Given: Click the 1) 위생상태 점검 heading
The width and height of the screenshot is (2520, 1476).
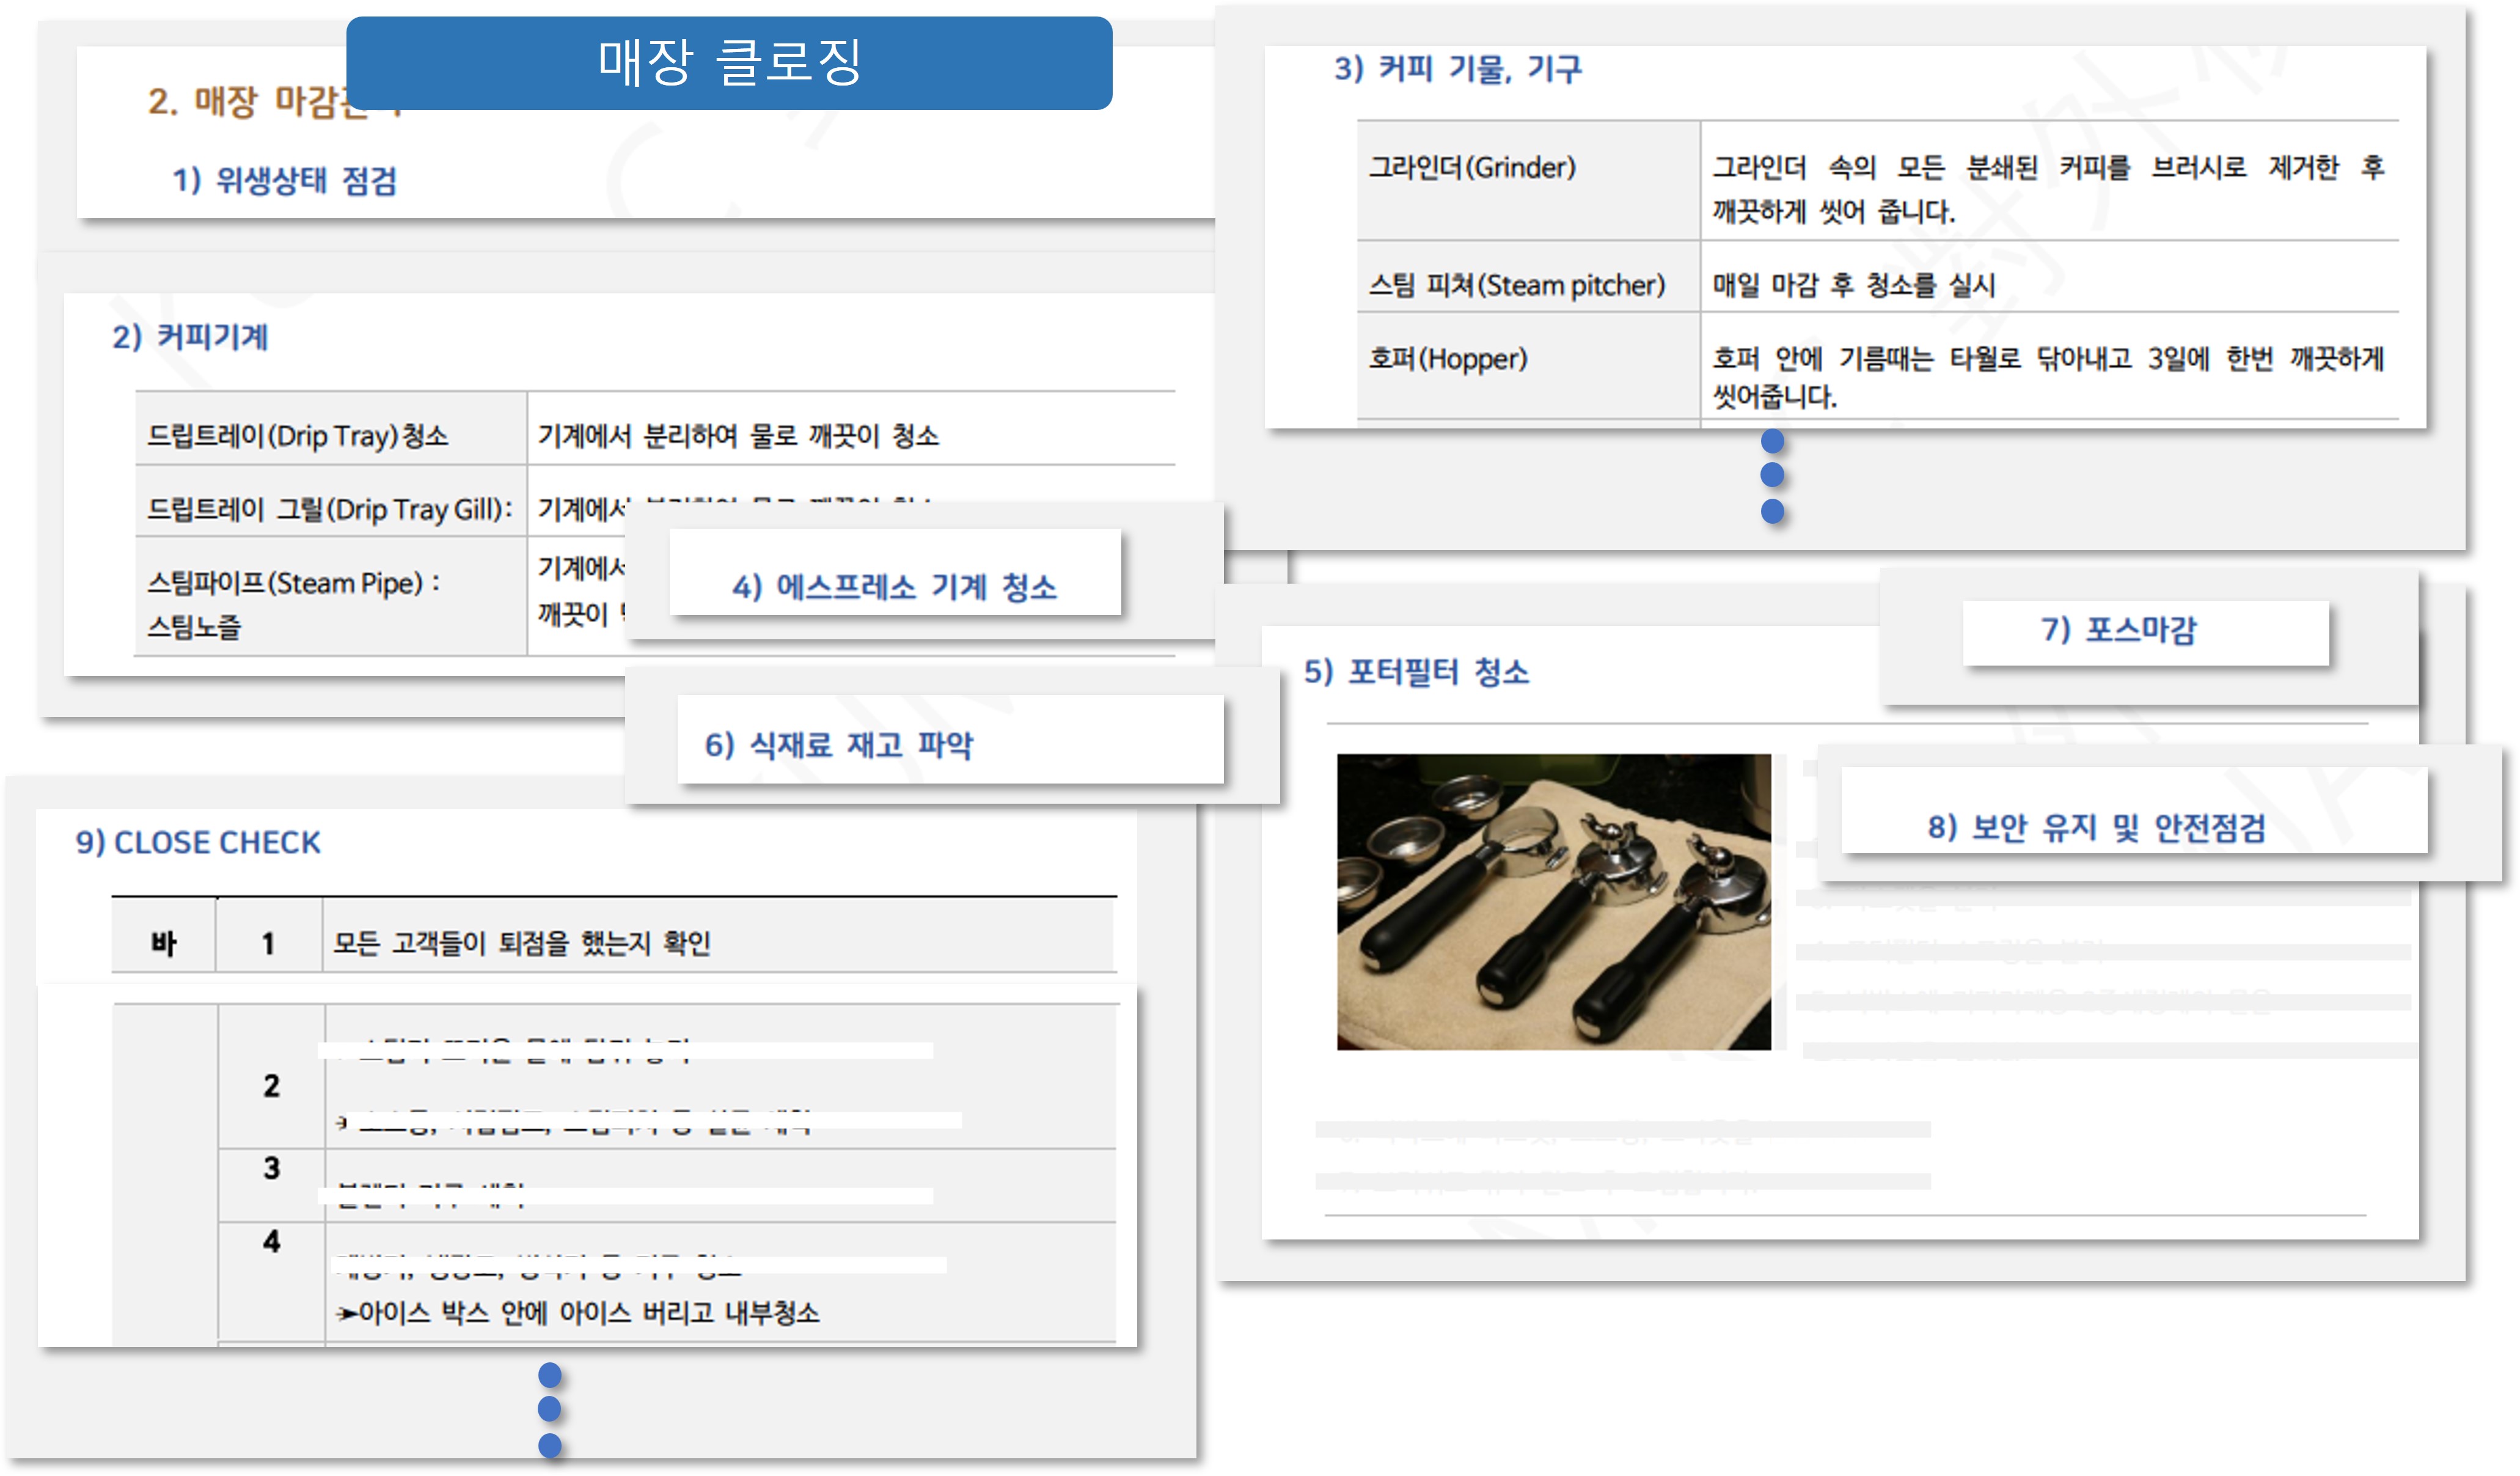Looking at the screenshot, I should (285, 180).
